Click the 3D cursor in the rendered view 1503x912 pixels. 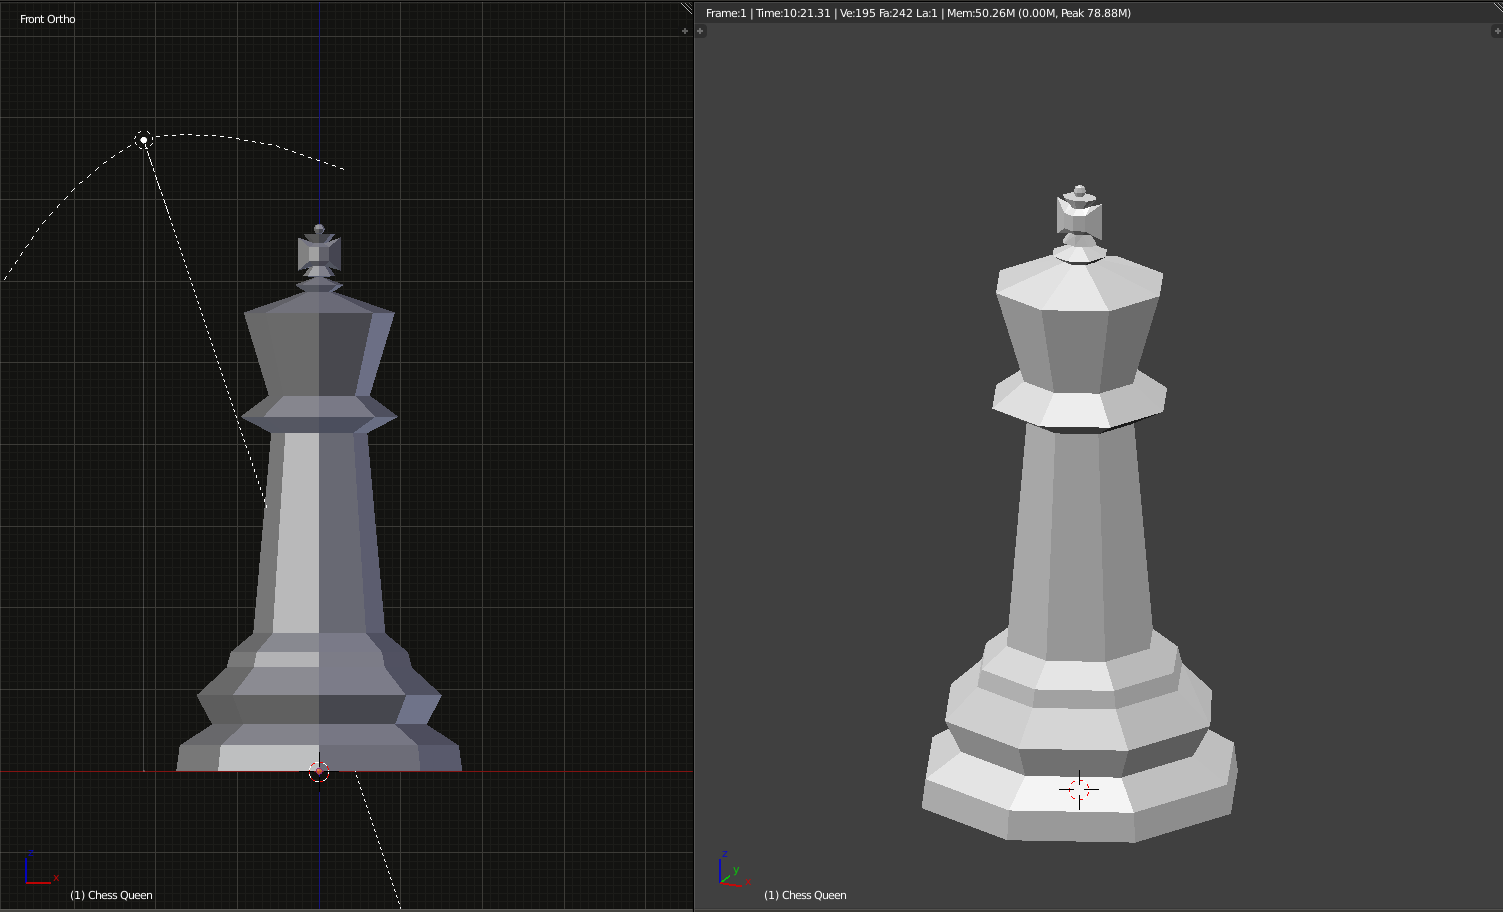point(1079,789)
